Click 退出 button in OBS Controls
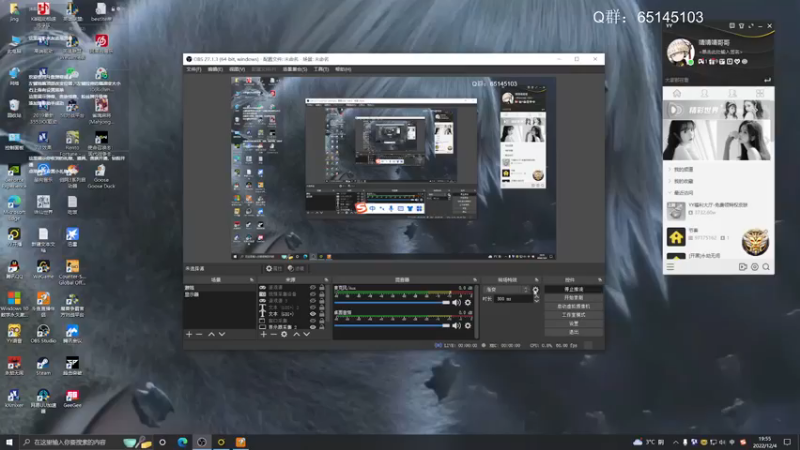Viewport: 800px width, 450px height. [x=573, y=332]
